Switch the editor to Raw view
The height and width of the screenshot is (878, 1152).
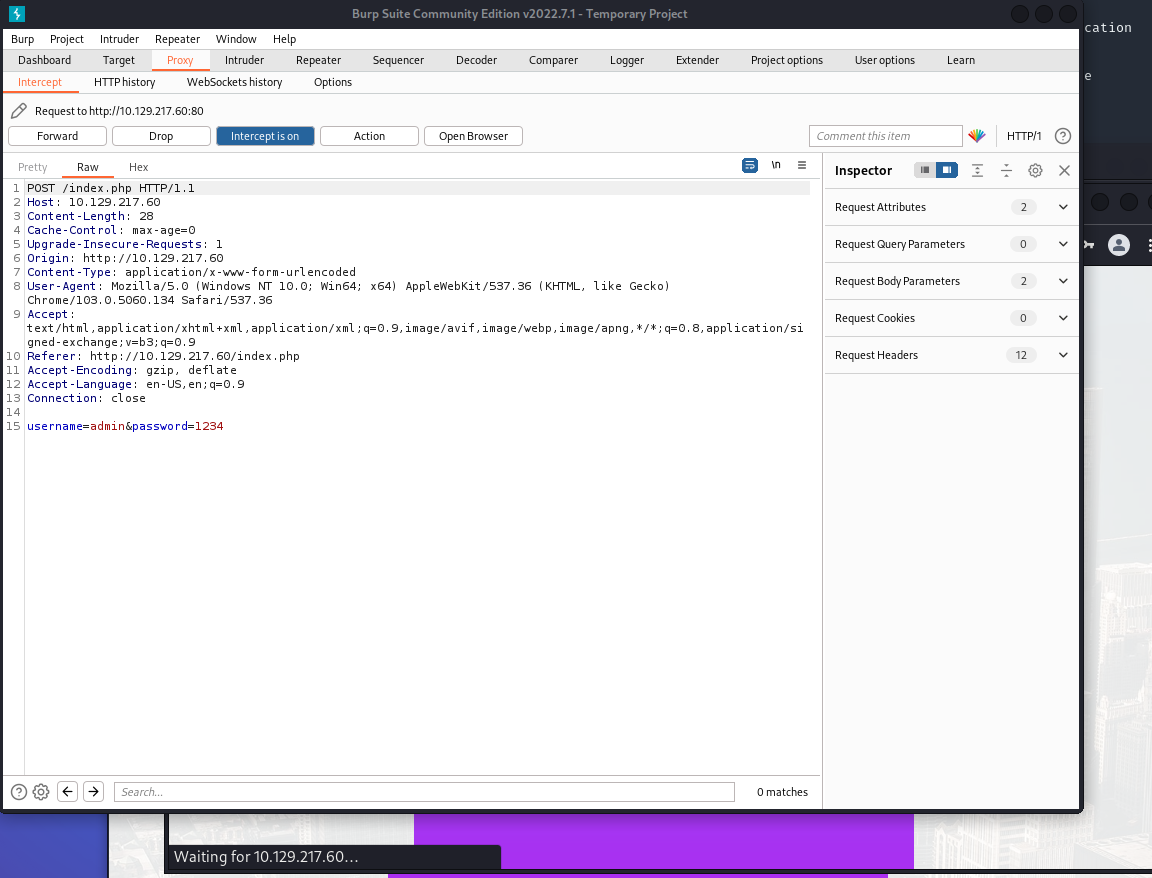click(87, 168)
